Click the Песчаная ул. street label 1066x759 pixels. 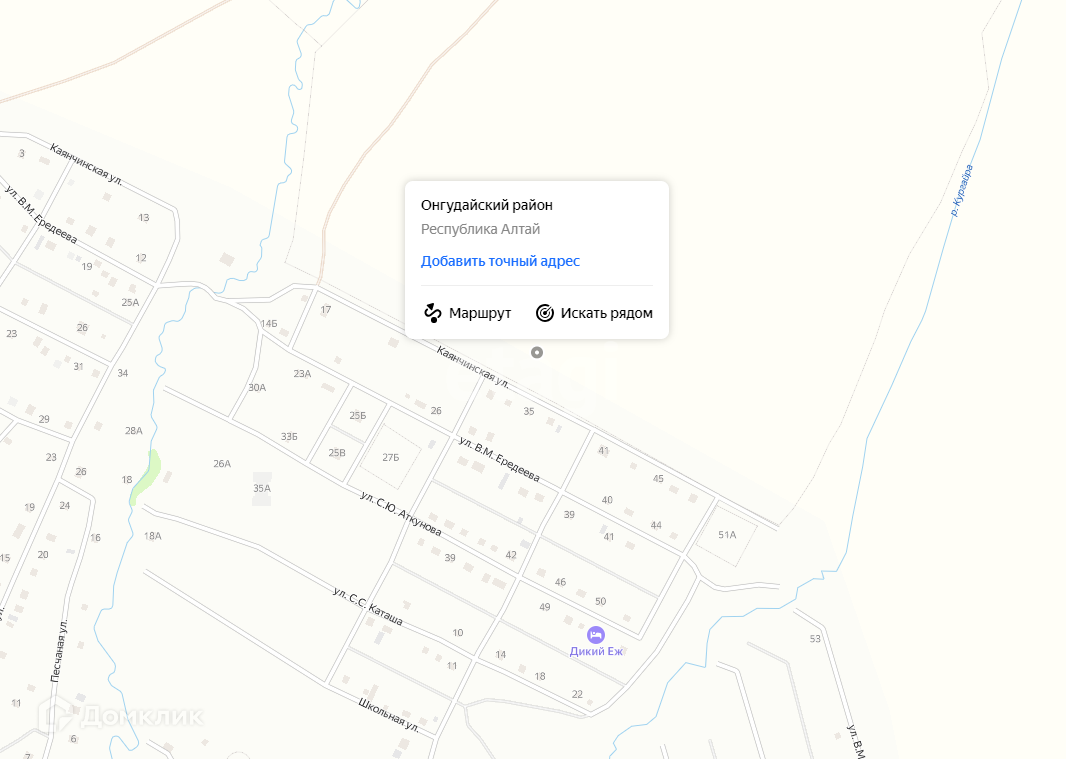(59, 650)
